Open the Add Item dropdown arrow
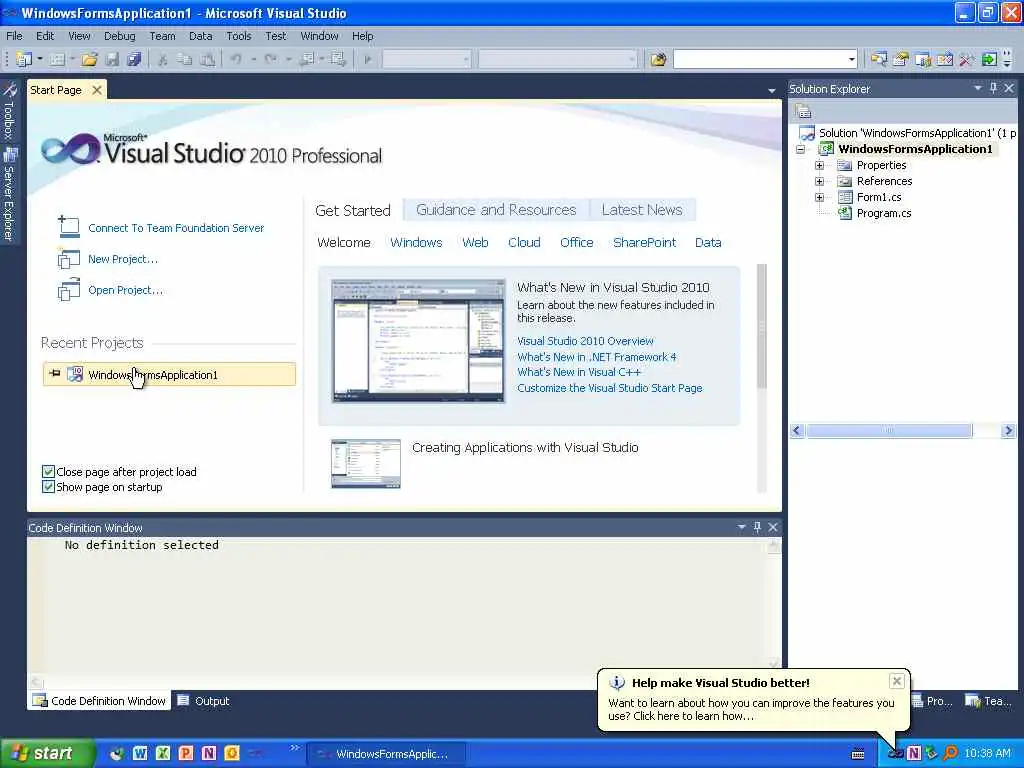 click(71, 59)
